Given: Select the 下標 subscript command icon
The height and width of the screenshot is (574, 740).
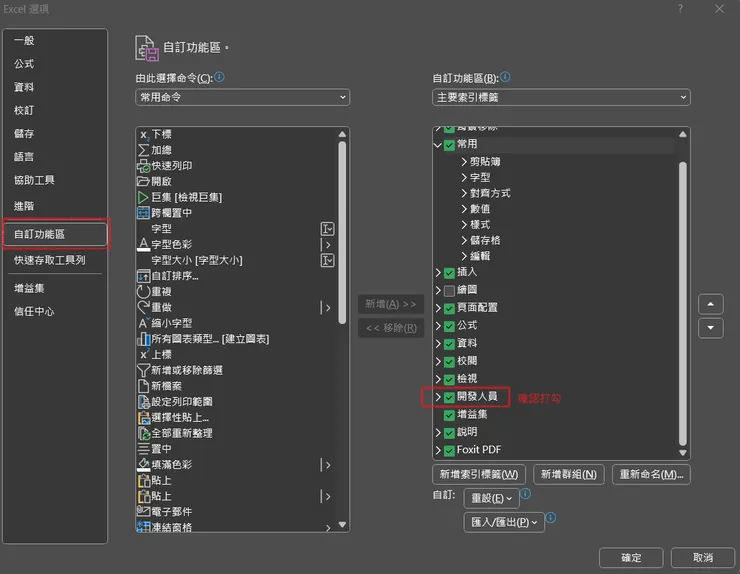Looking at the screenshot, I should coord(143,135).
